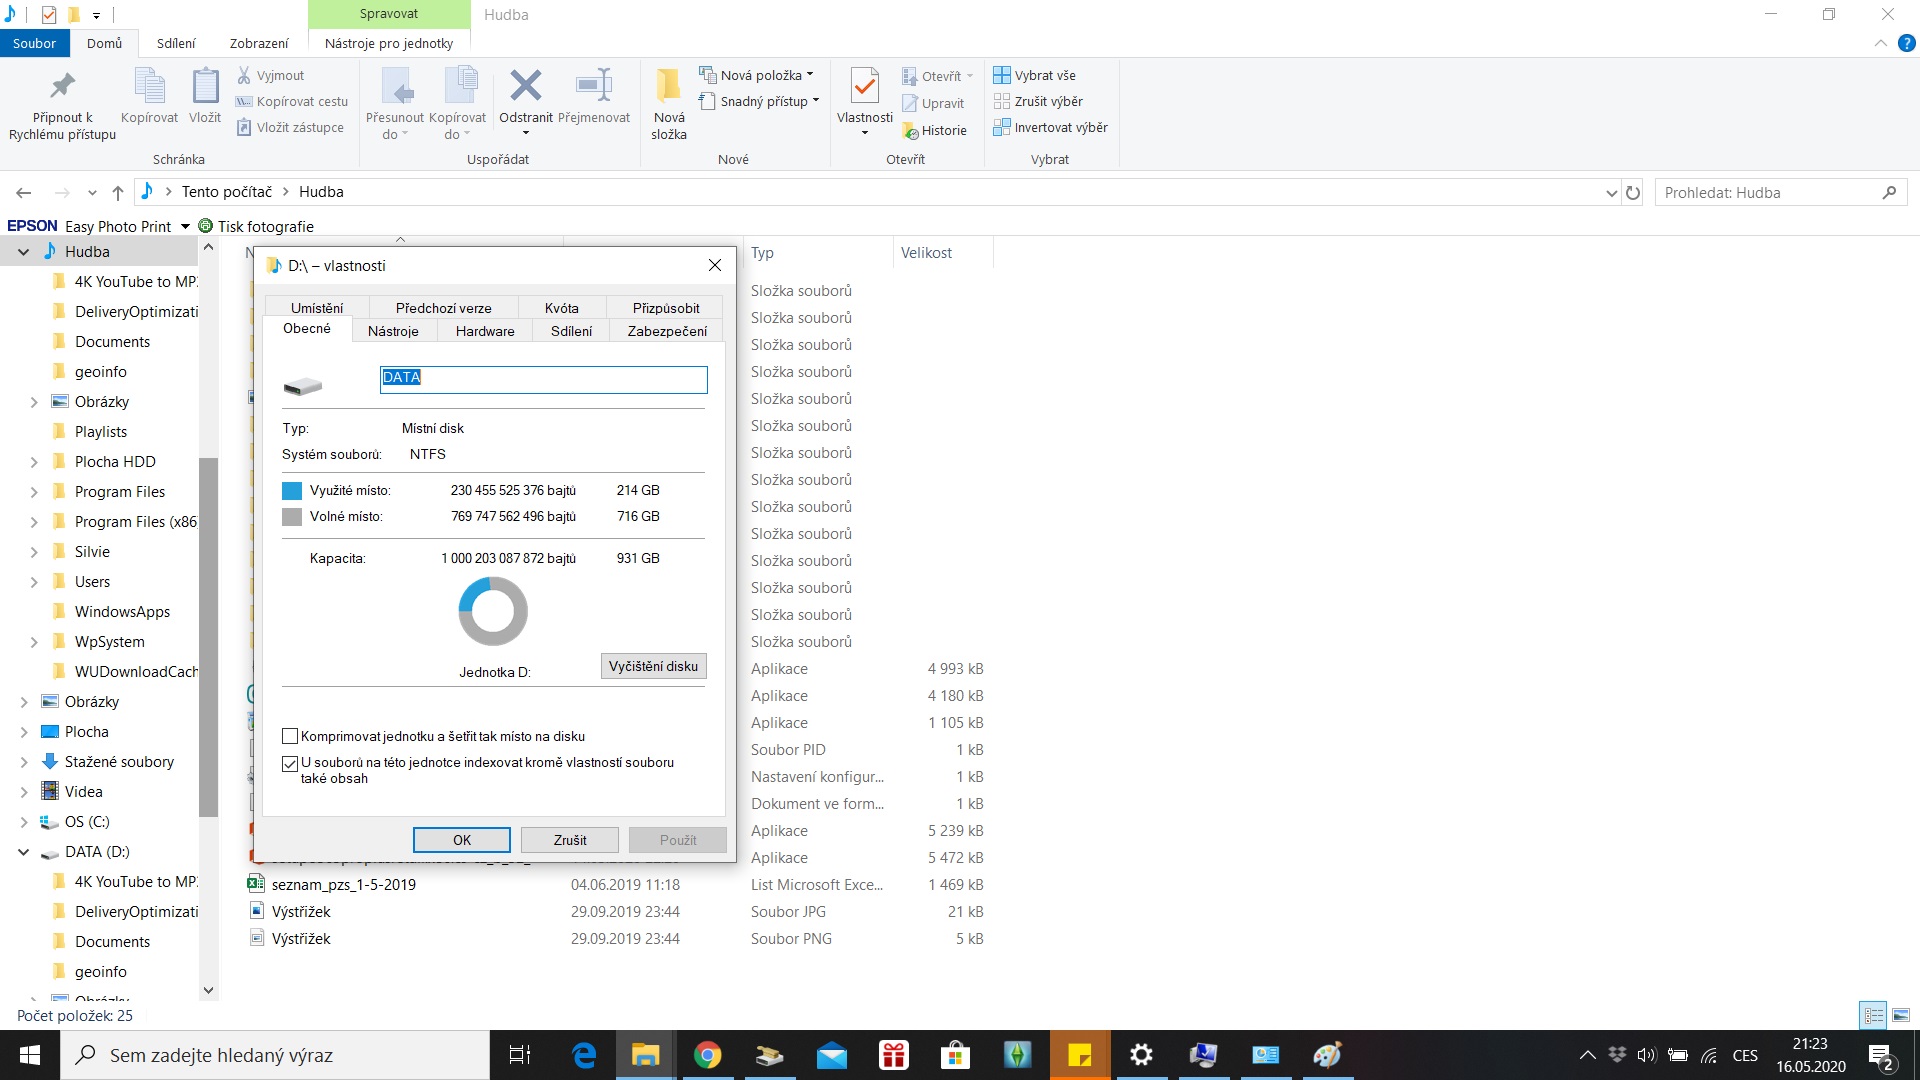Switch to the Zabezpečení tab
This screenshot has width=1920, height=1080.
666,331
